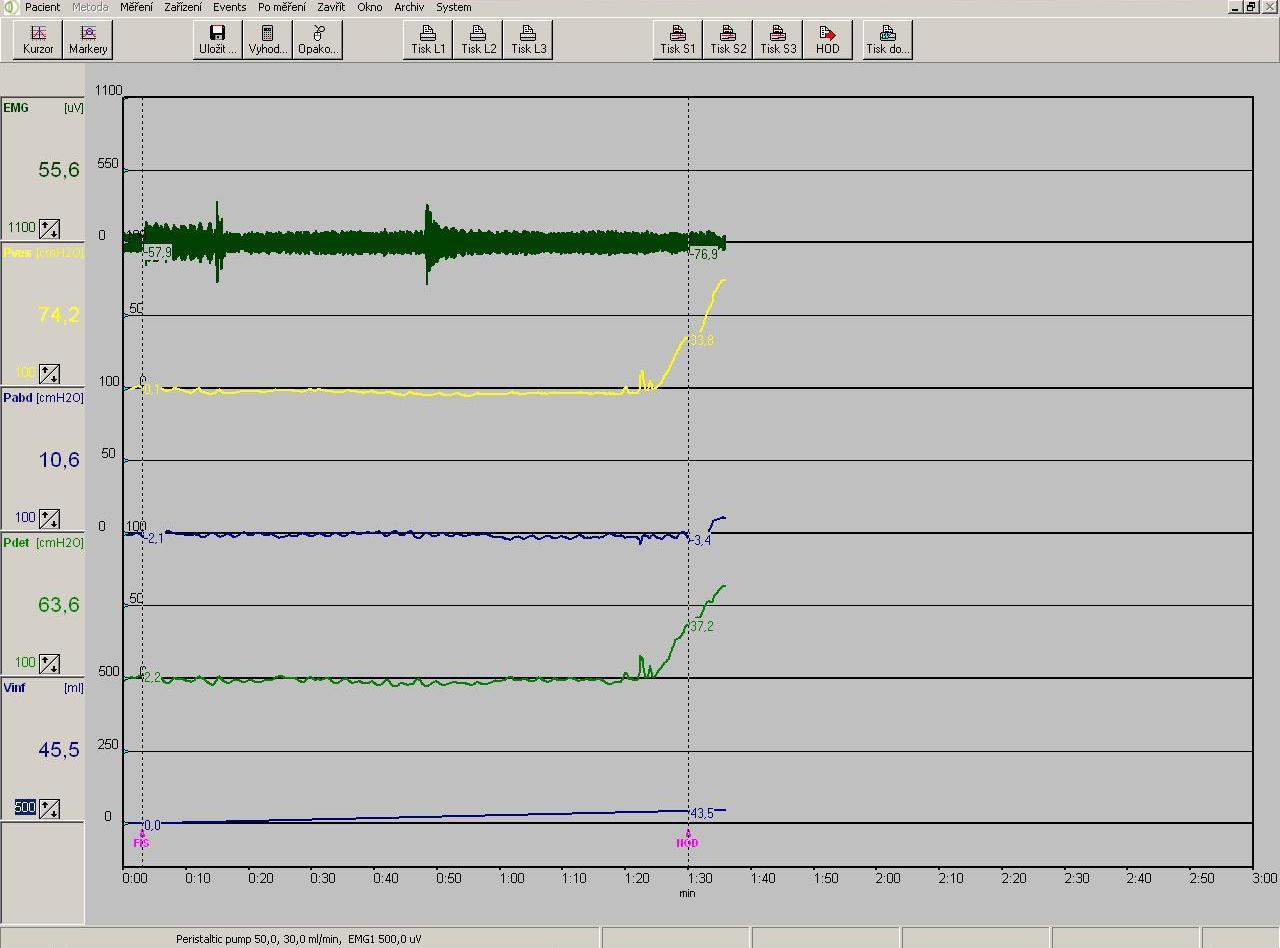This screenshot has width=1280, height=948.
Task: Open the Pacient menu
Action: click(43, 7)
